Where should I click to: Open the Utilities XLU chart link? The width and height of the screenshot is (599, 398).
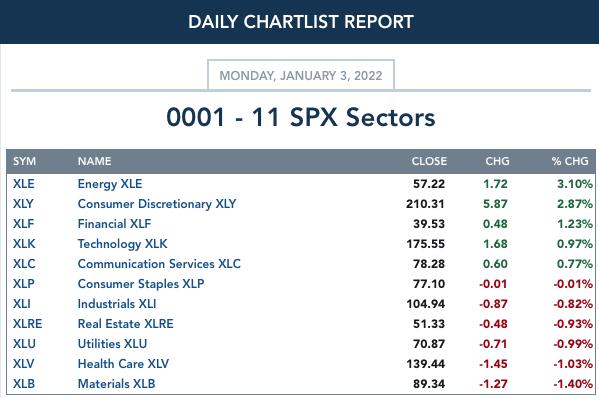tap(112, 344)
